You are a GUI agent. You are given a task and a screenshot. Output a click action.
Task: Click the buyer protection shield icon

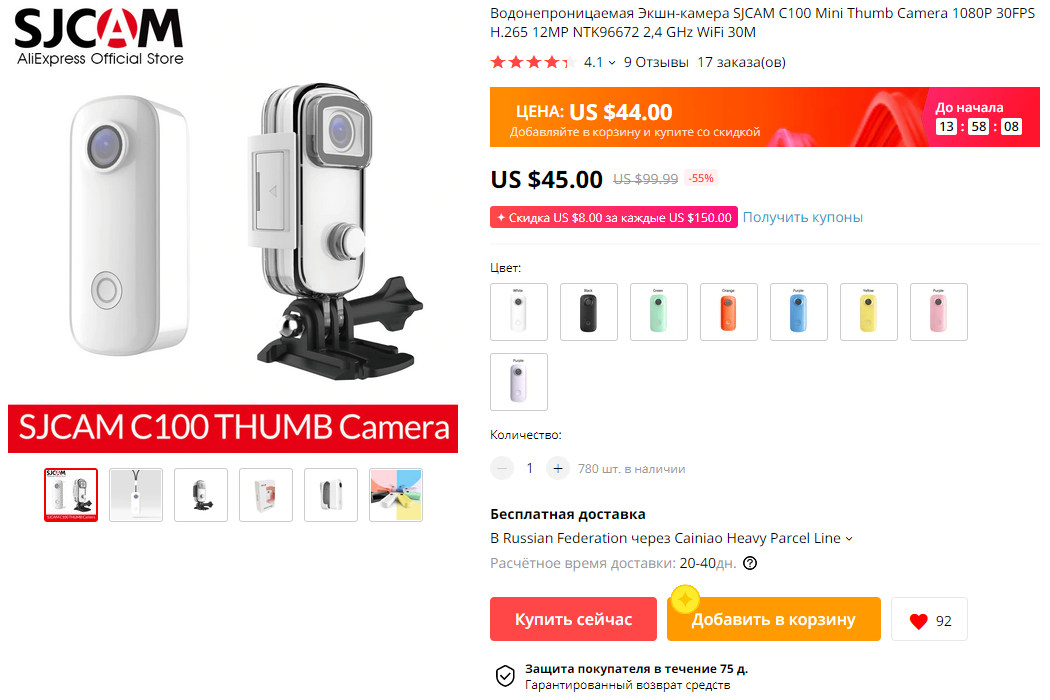coord(505,677)
